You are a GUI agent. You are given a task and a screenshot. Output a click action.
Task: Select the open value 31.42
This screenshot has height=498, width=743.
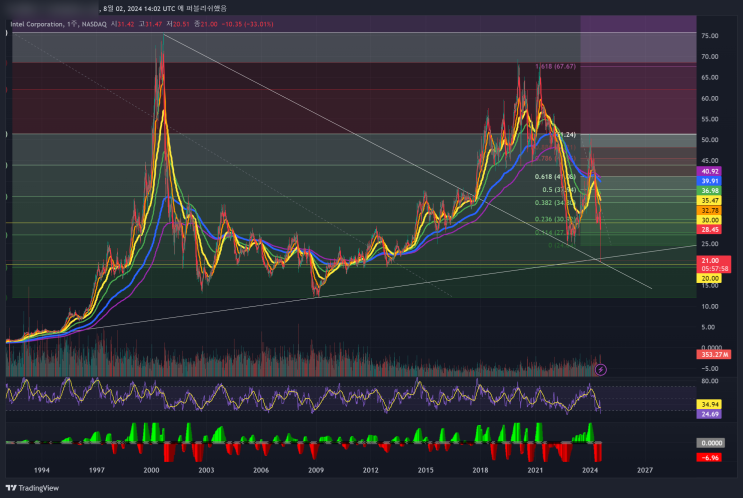[125, 24]
